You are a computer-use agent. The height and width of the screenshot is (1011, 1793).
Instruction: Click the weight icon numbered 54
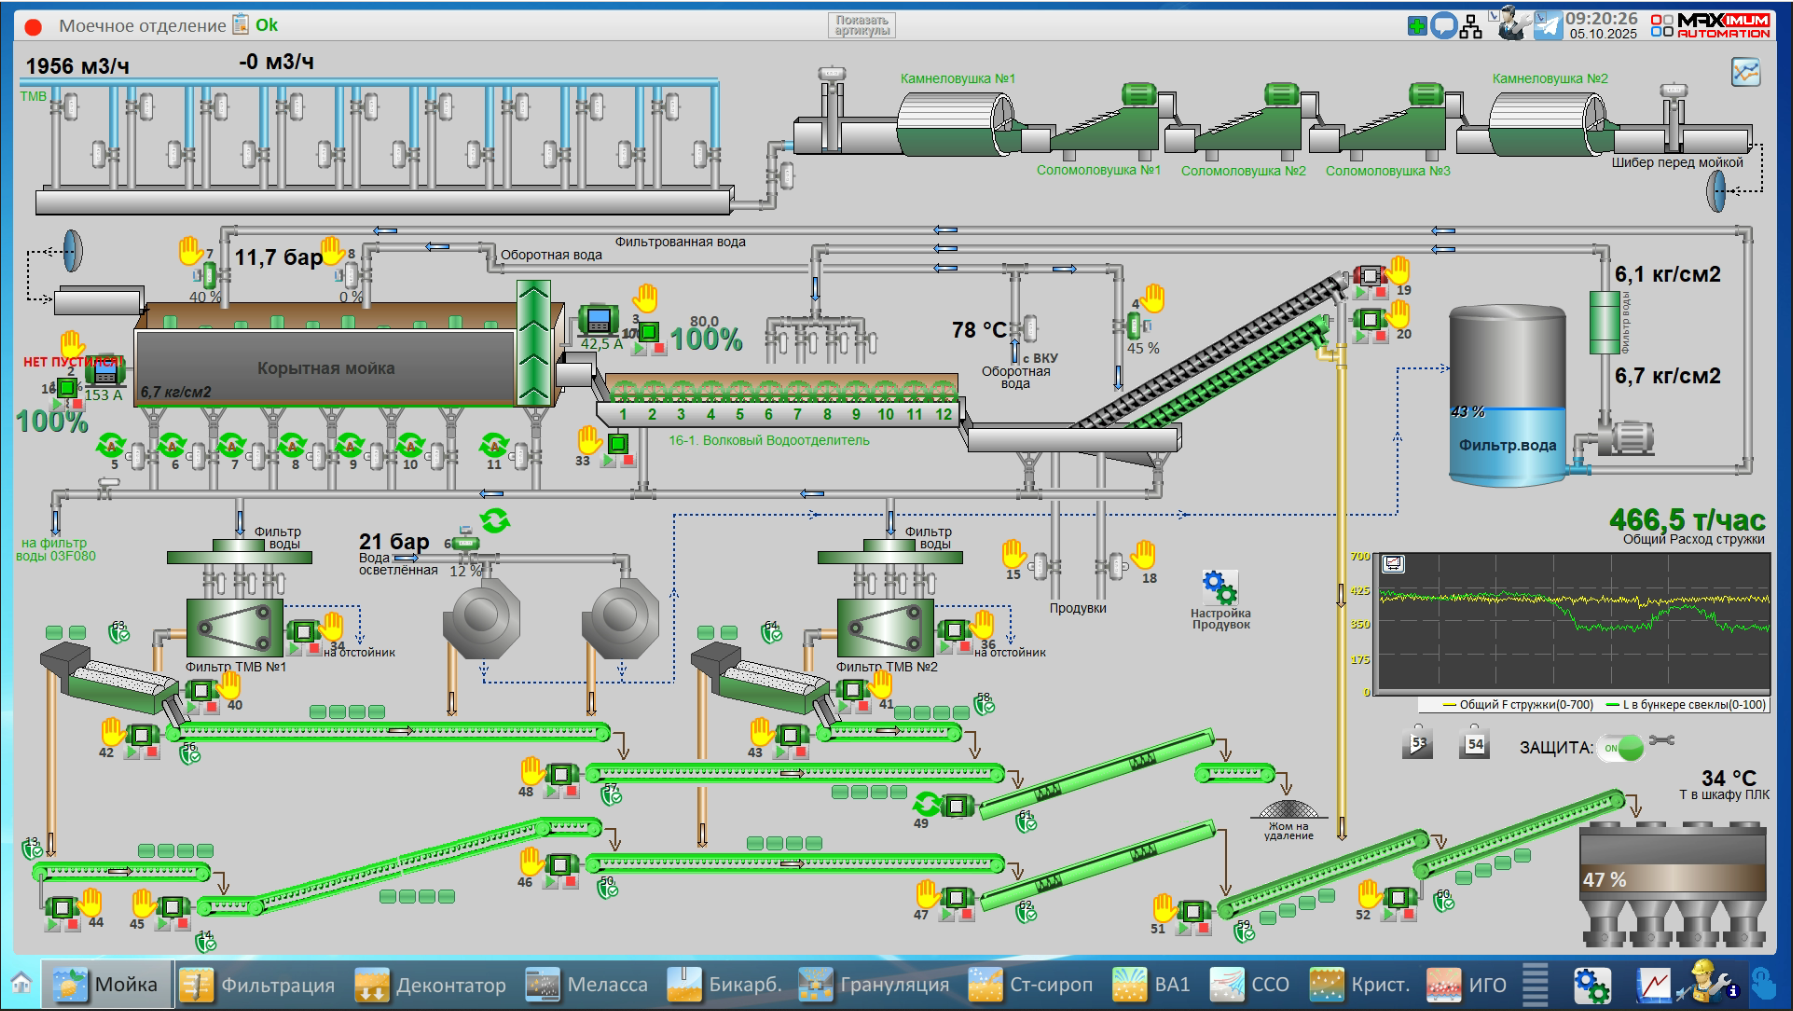click(x=1474, y=743)
